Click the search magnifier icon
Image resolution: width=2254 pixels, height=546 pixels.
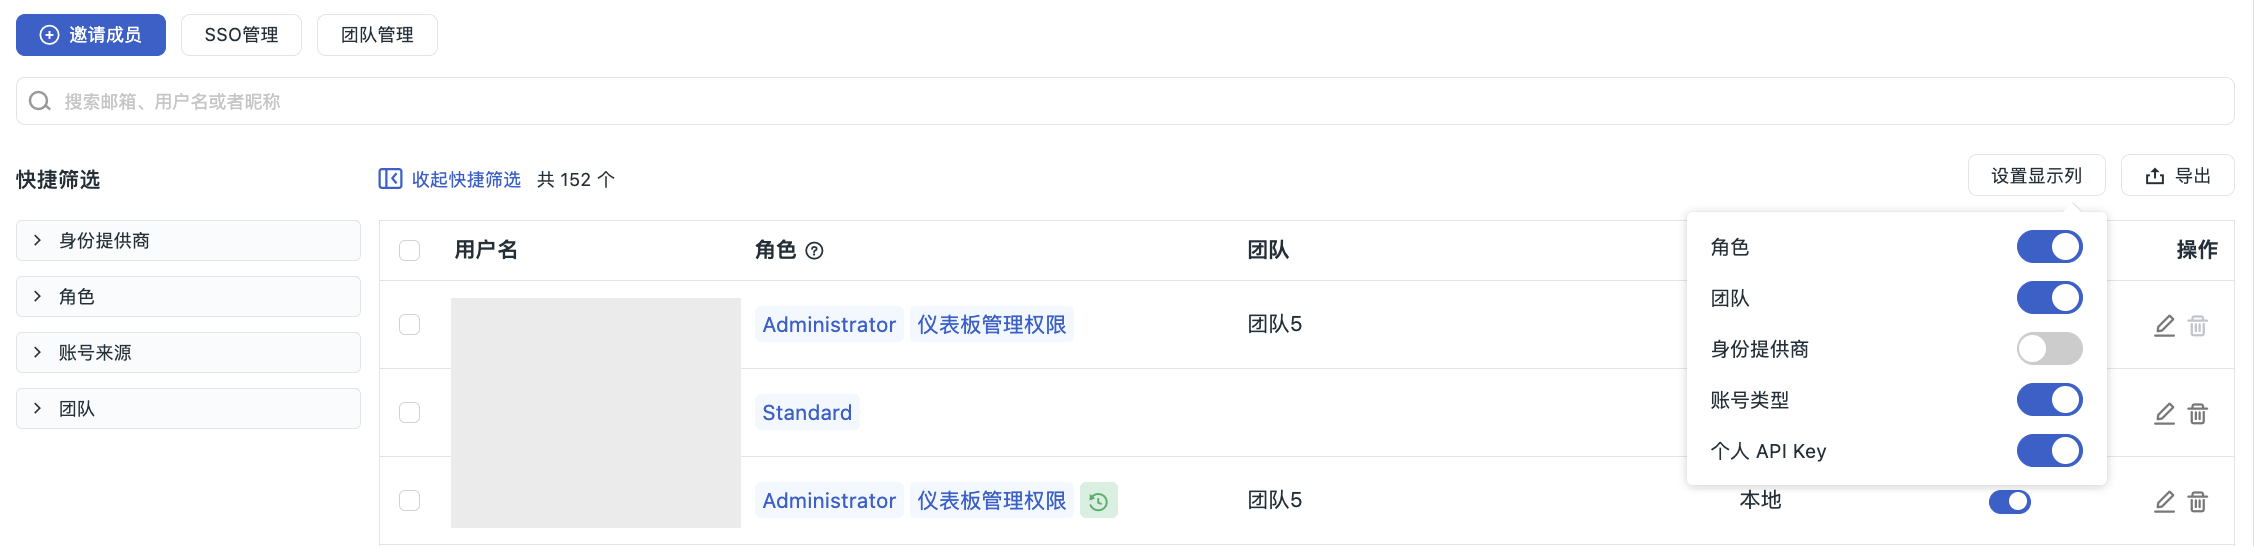39,101
